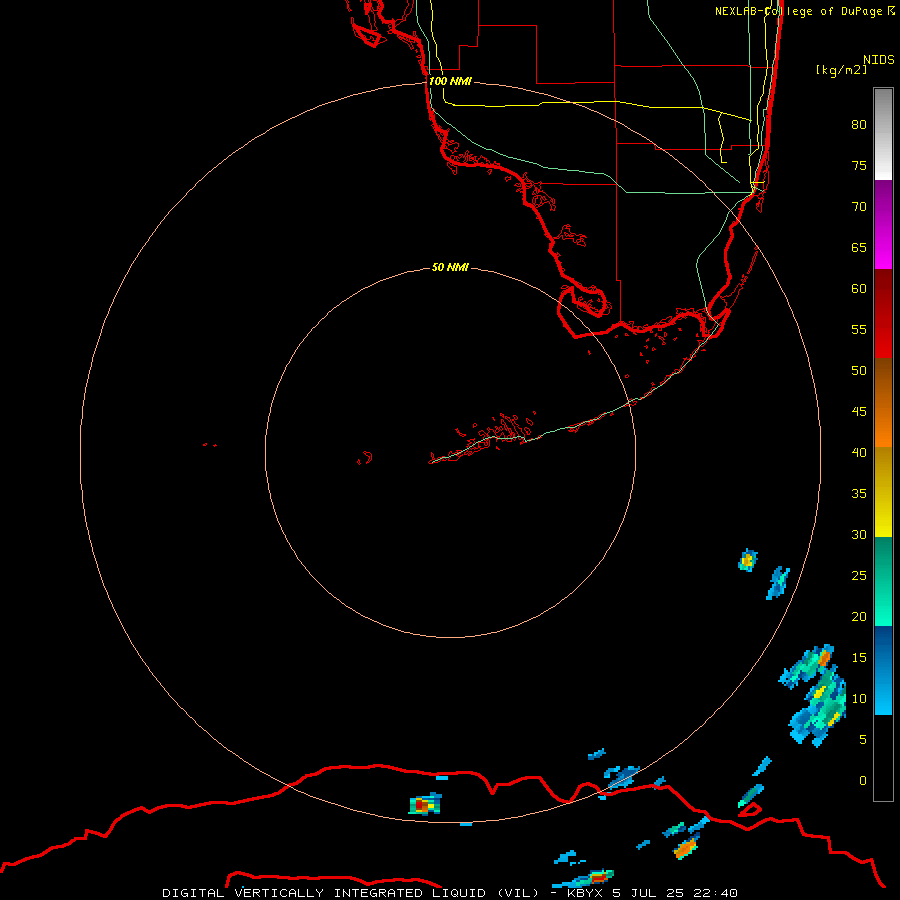This screenshot has height=900, width=900.
Task: Click the 40 value on the color scale
Action: [859, 452]
